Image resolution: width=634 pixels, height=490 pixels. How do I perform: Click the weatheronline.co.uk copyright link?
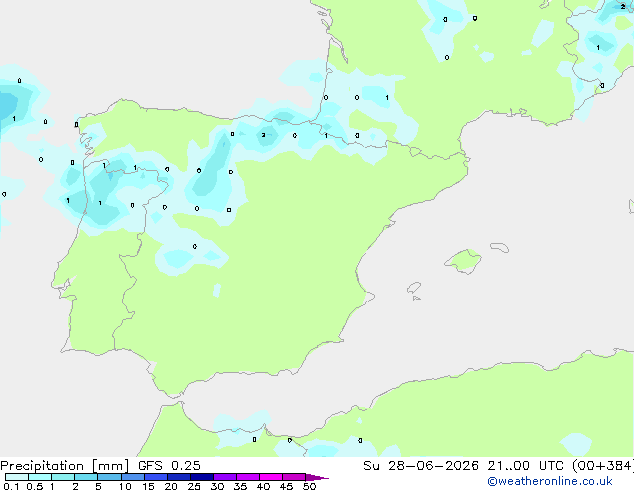550,481
